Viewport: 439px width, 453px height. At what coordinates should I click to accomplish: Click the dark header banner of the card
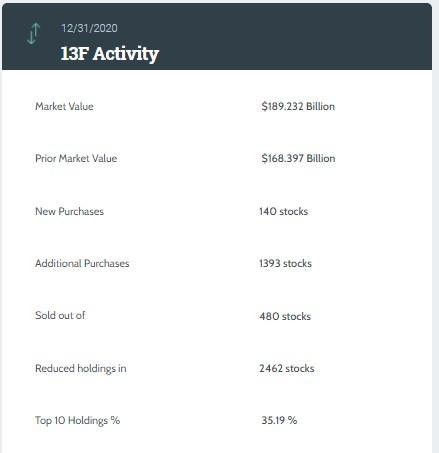[217, 36]
